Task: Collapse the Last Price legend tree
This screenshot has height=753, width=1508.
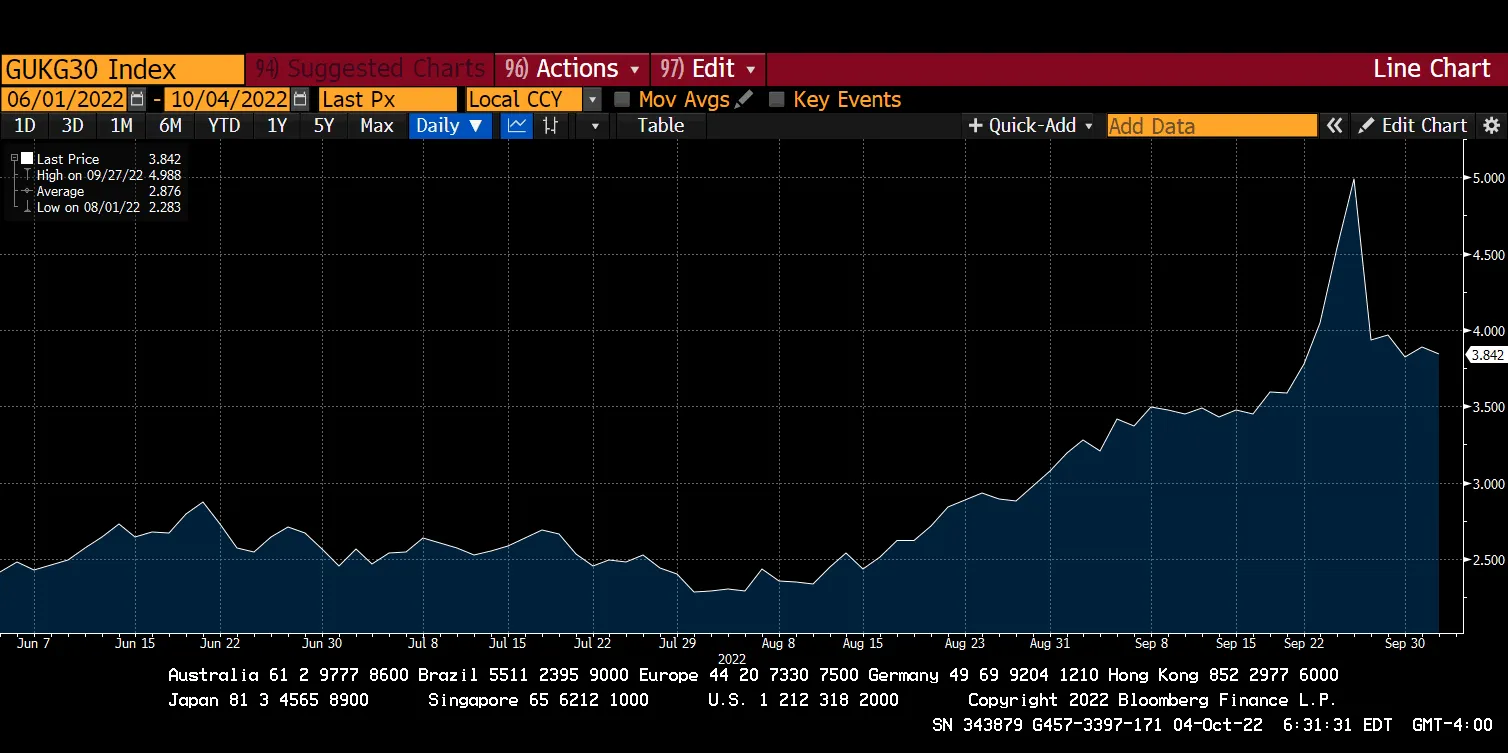Action: (14, 159)
